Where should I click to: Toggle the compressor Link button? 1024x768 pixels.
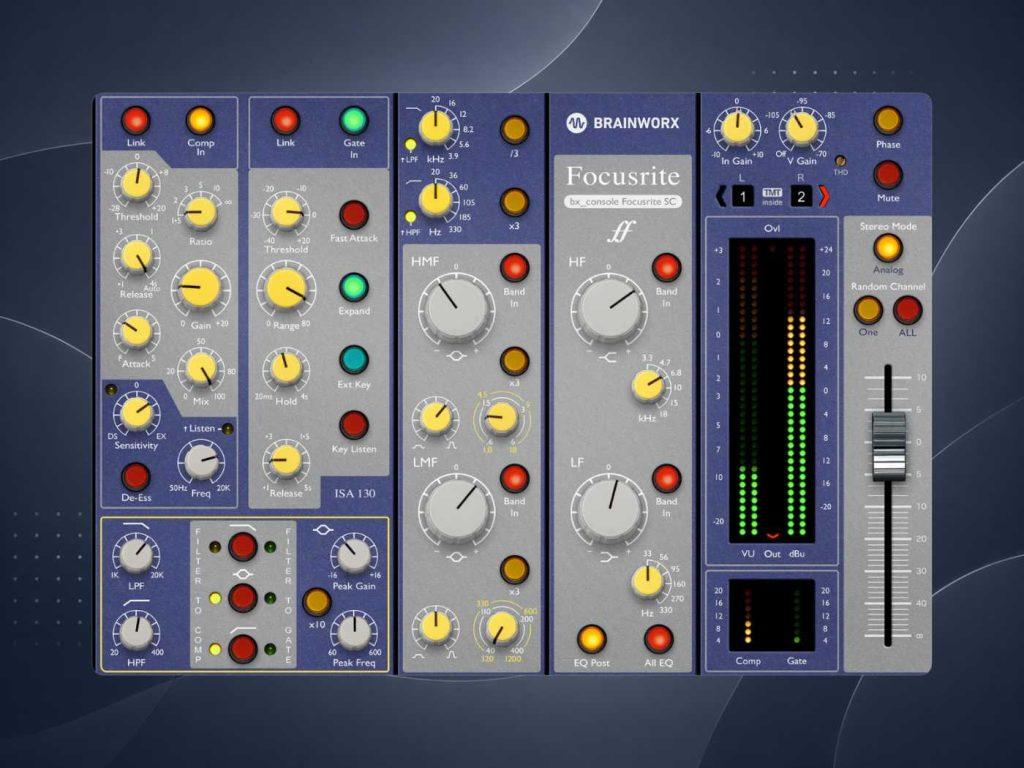[136, 120]
